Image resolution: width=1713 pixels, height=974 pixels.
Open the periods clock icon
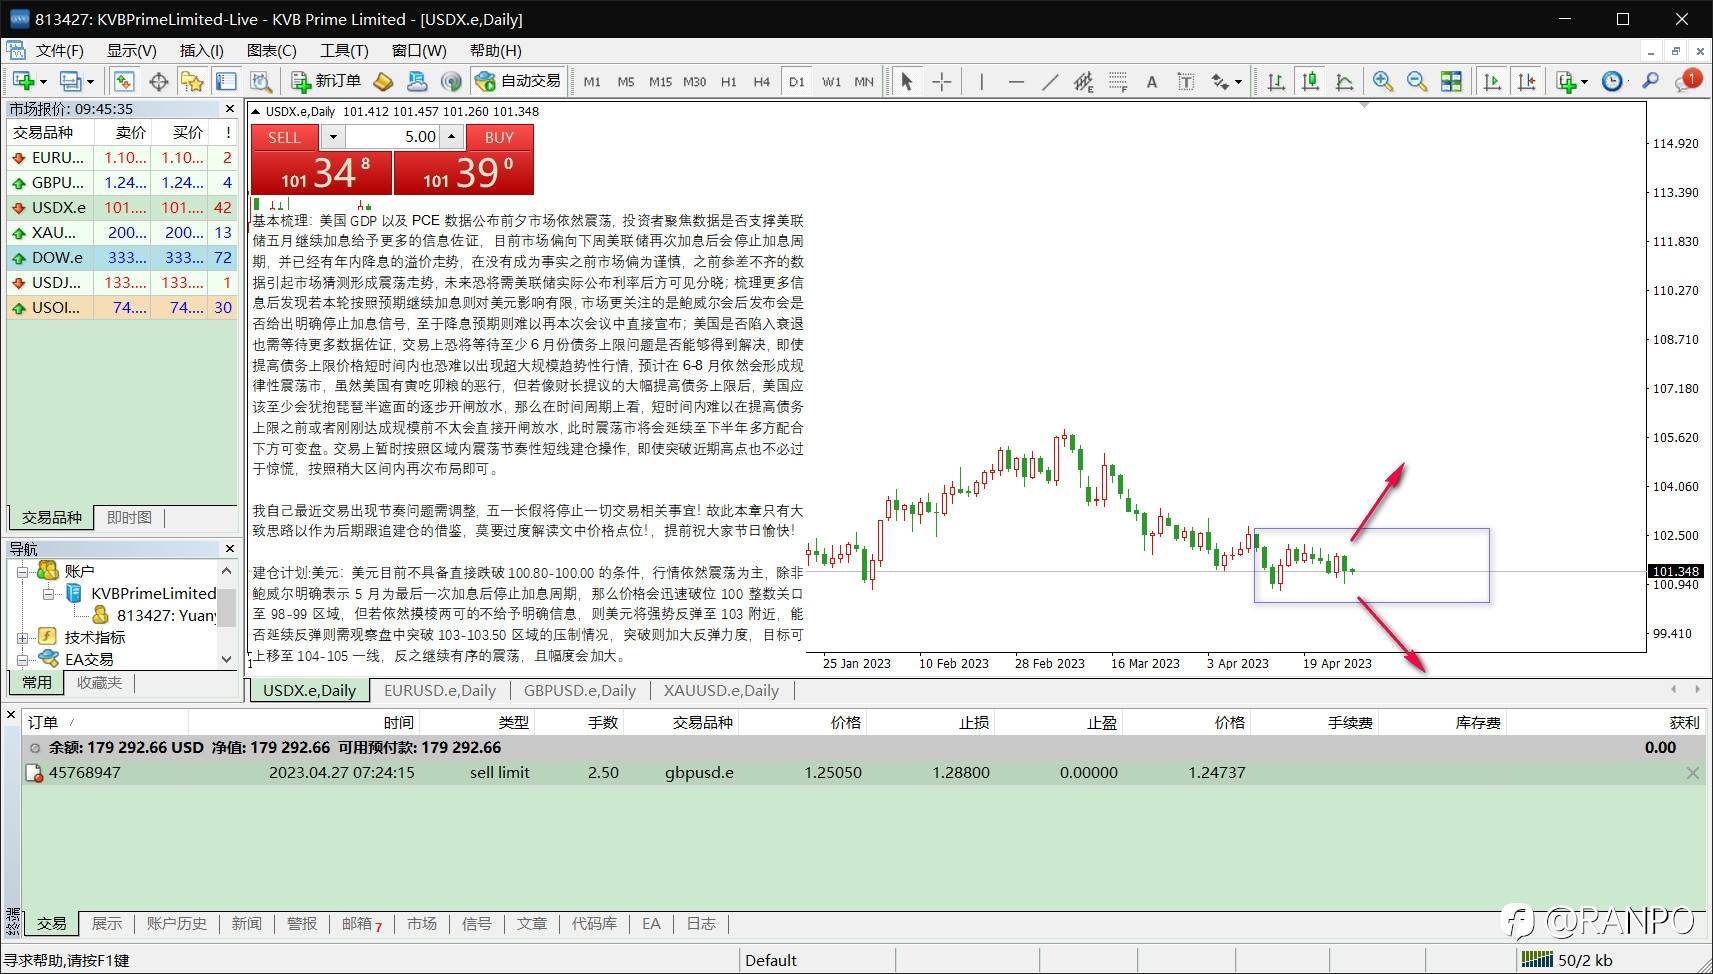(x=1612, y=81)
